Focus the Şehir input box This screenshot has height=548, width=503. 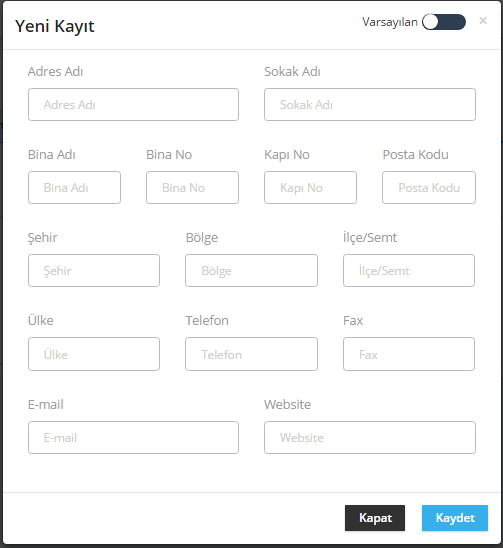[x=94, y=271]
